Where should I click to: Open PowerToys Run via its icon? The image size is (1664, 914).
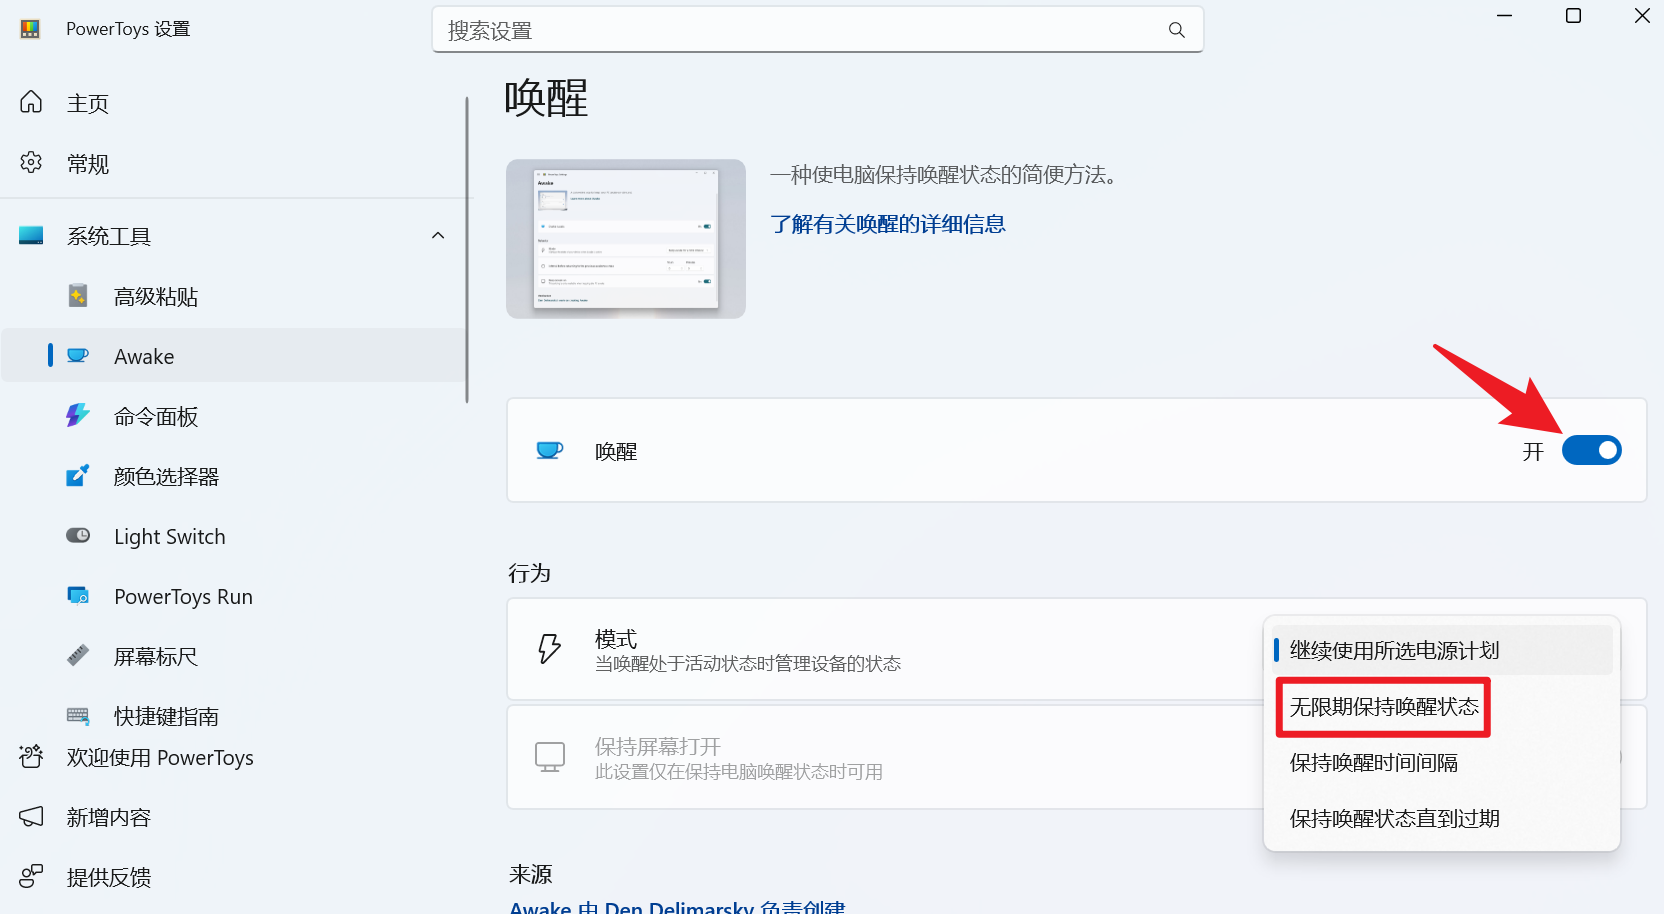point(78,595)
